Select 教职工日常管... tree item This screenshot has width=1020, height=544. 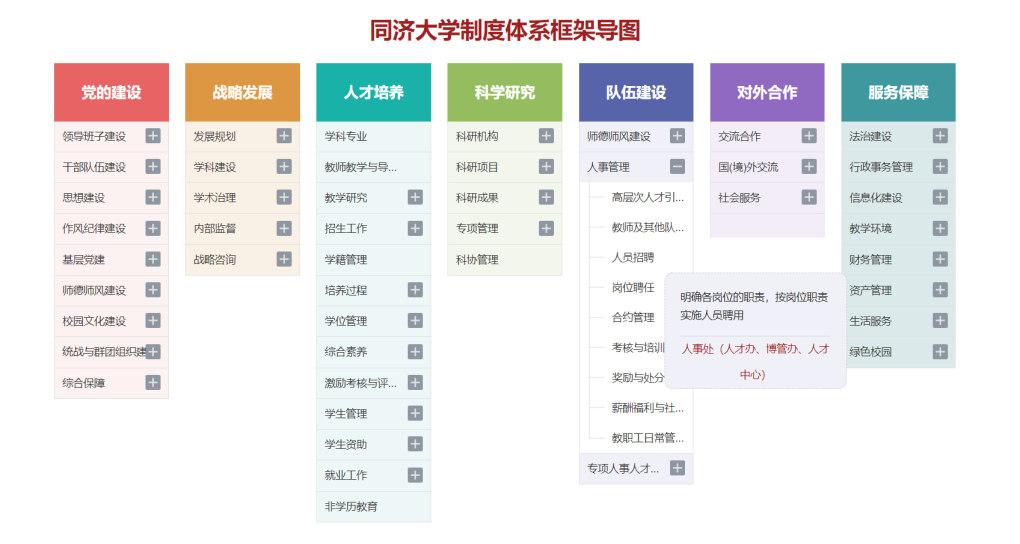point(648,438)
